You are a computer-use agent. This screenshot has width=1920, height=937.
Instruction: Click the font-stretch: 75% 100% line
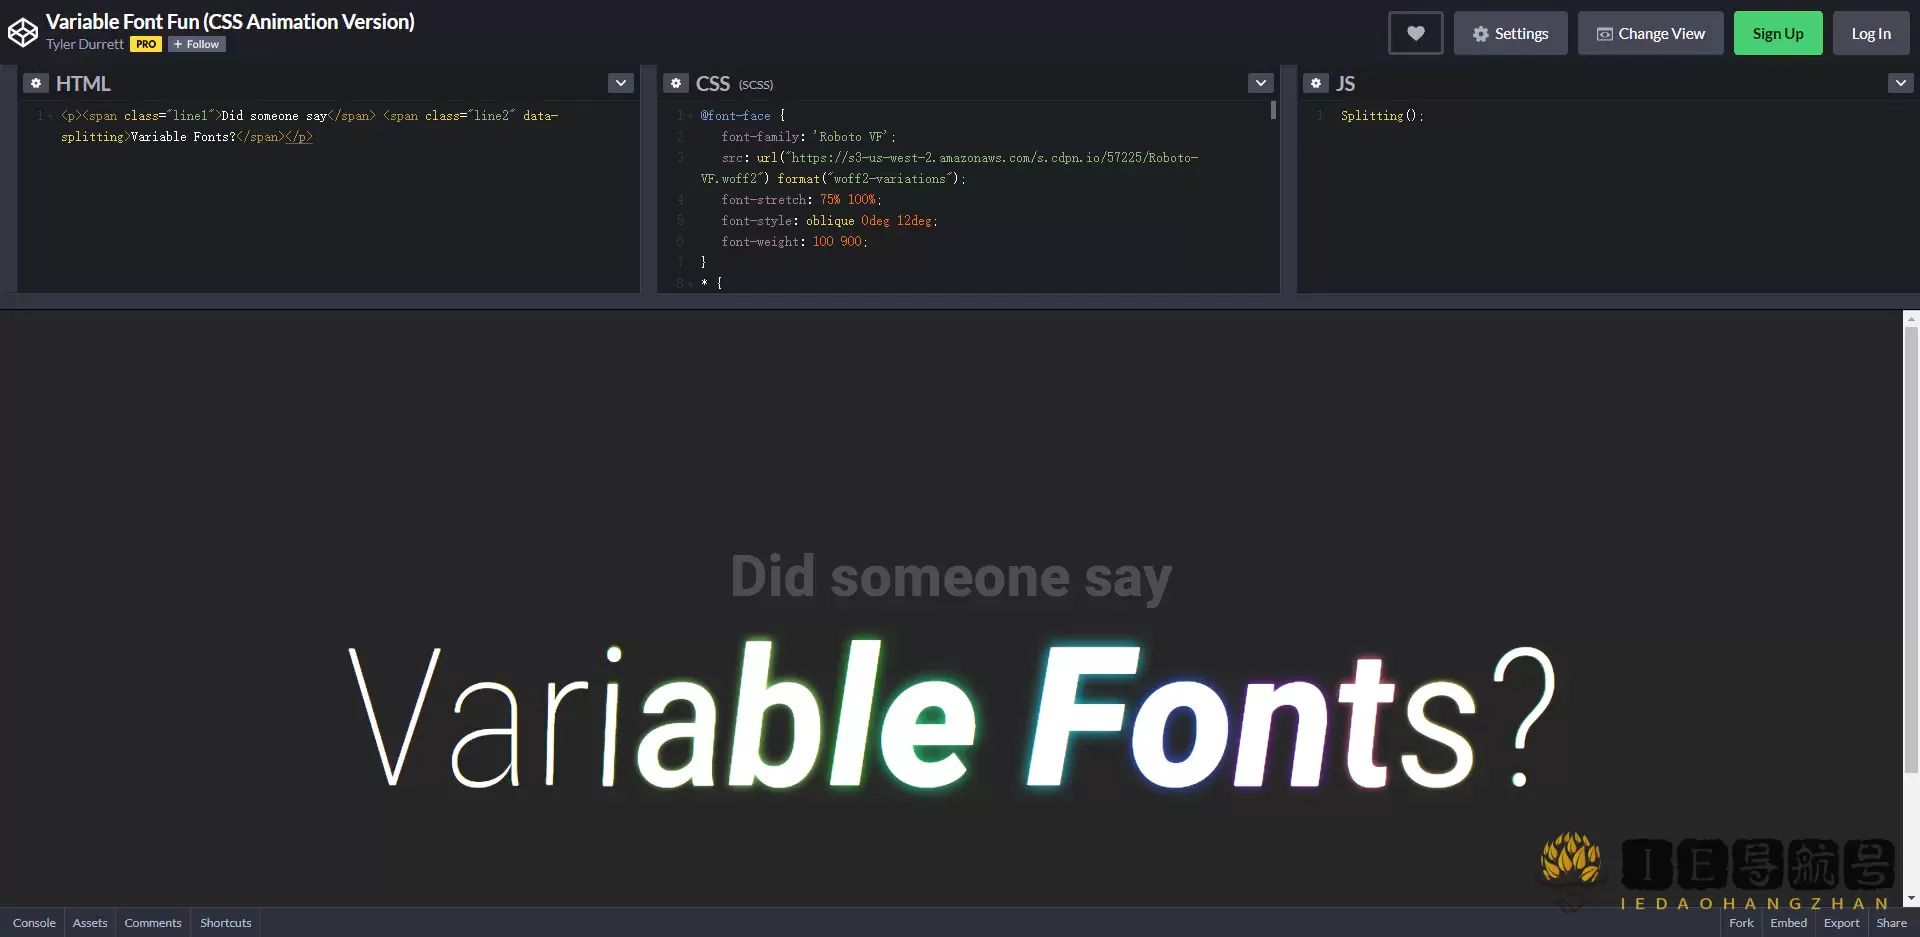tap(801, 200)
